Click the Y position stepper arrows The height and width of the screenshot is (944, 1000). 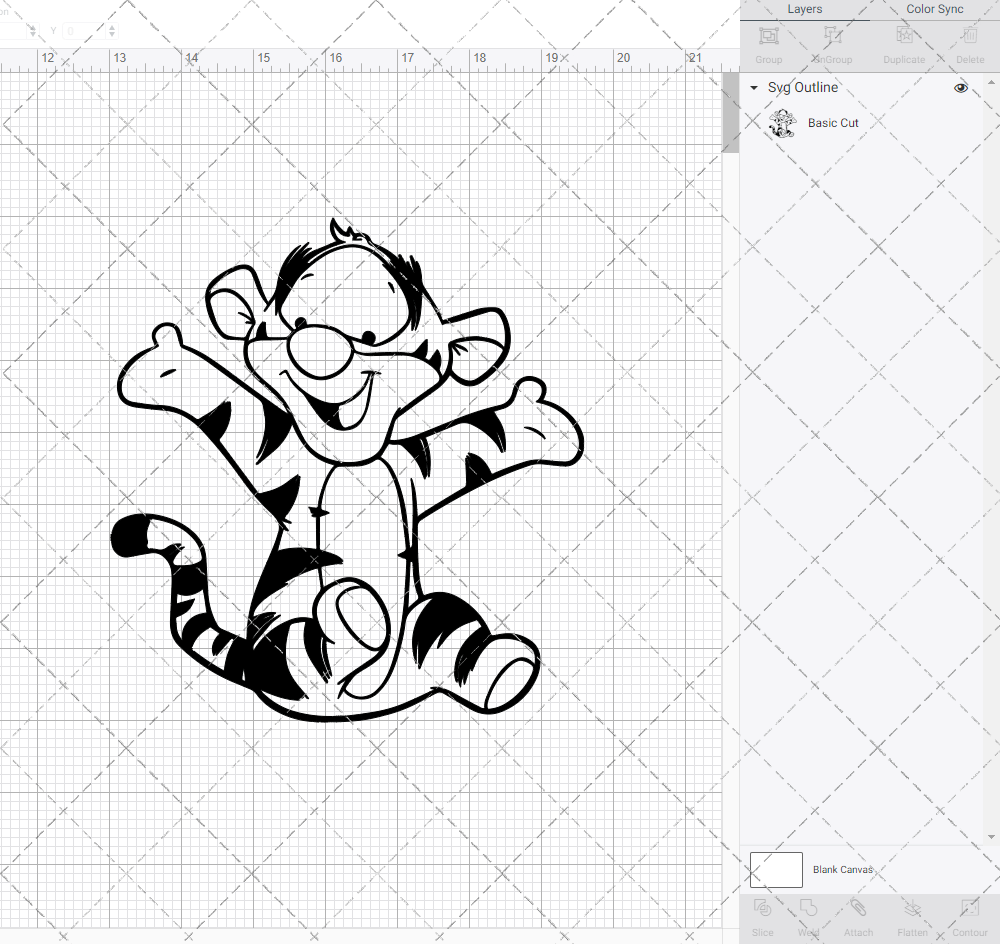112,31
